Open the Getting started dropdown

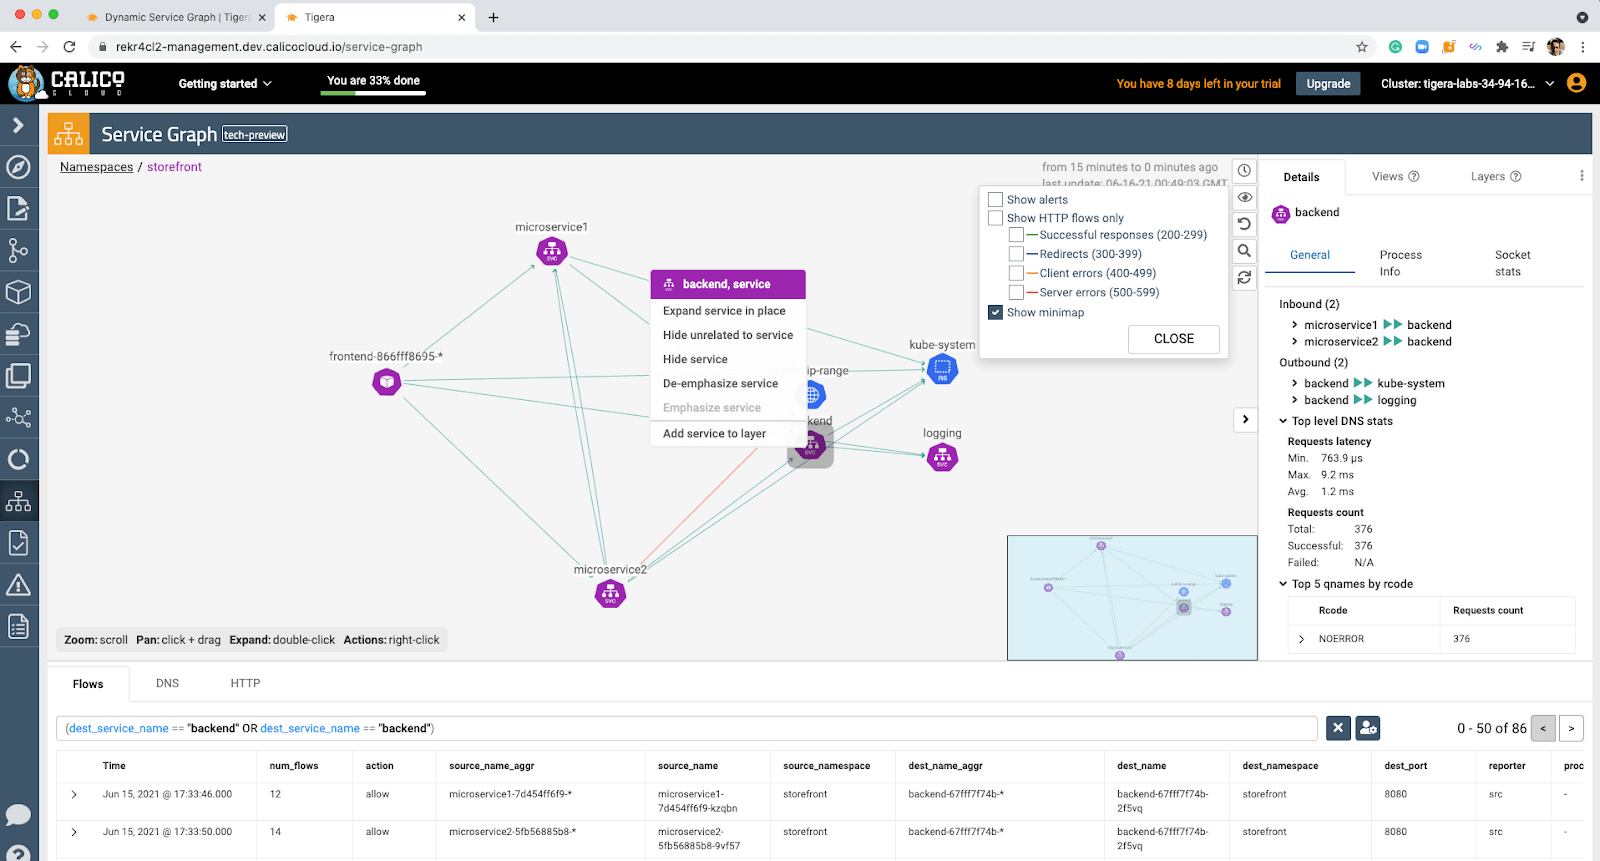pyautogui.click(x=225, y=84)
